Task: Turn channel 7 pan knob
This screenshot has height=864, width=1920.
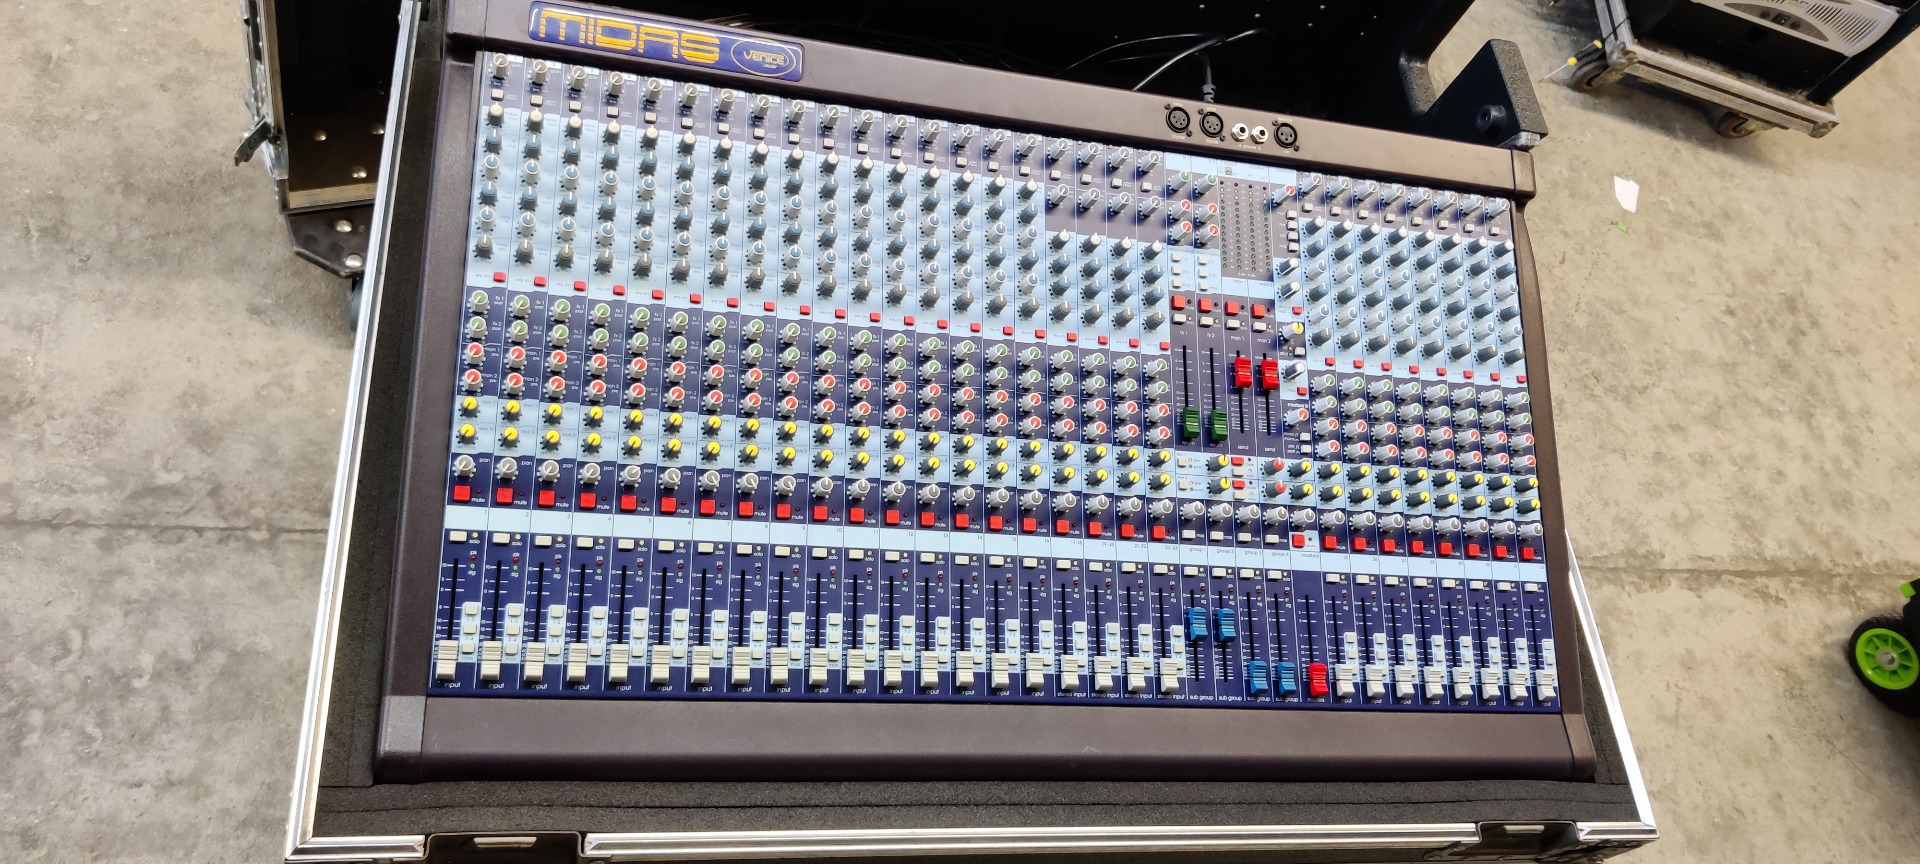Action: click(711, 480)
